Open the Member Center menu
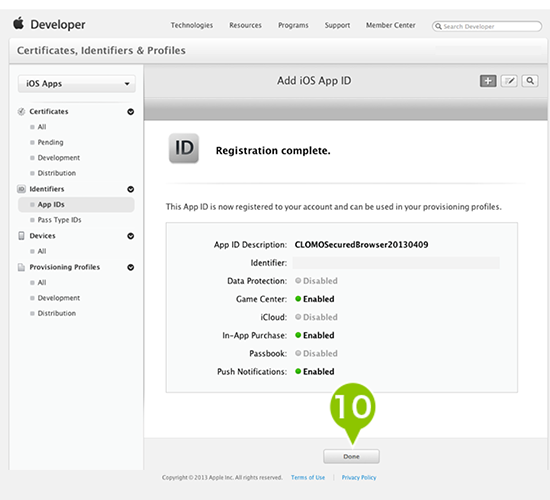The width and height of the screenshot is (550, 500). coord(390,25)
